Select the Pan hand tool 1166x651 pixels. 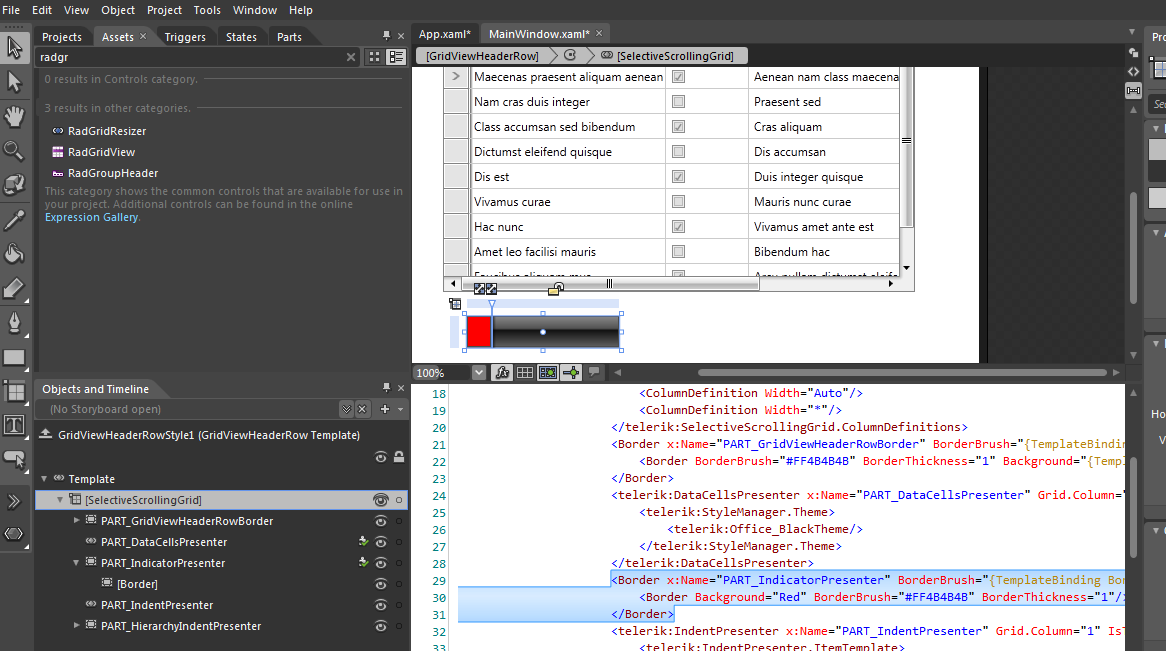point(14,116)
